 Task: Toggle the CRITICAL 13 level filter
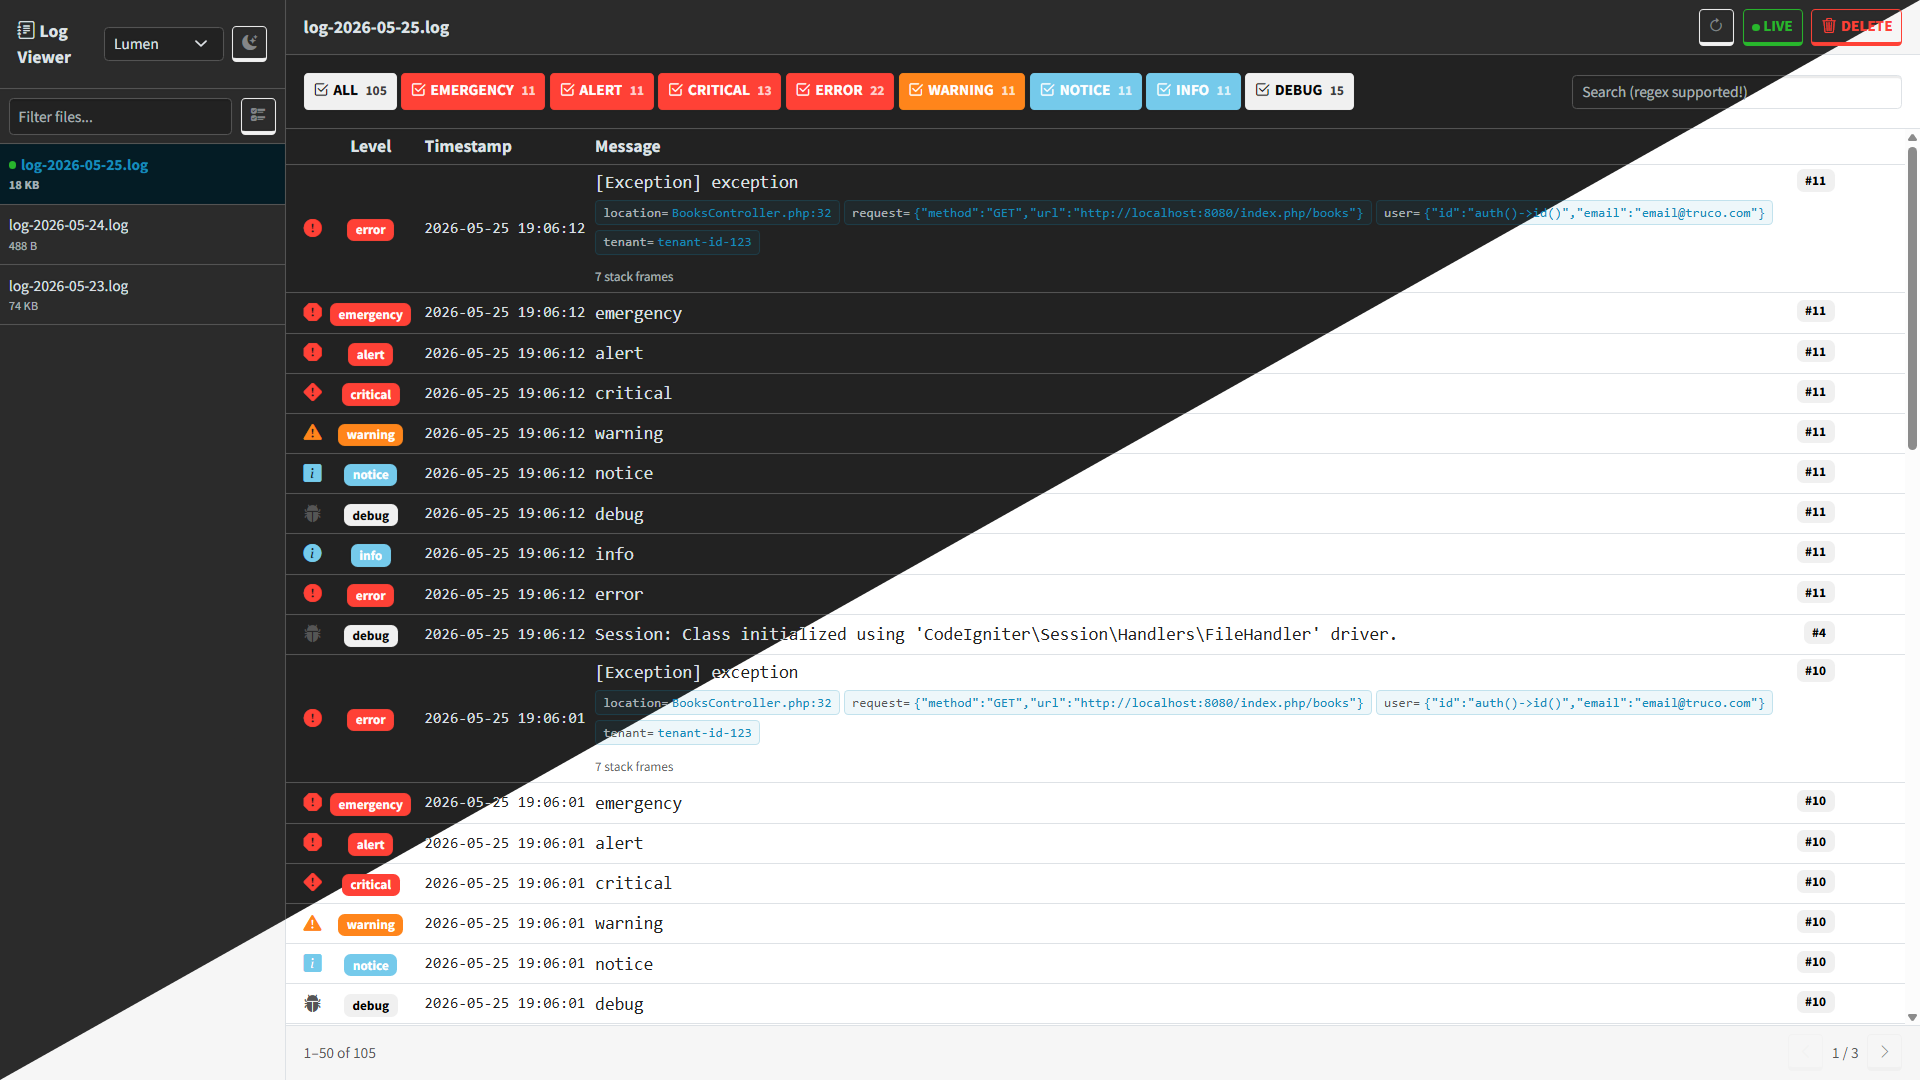pos(719,91)
